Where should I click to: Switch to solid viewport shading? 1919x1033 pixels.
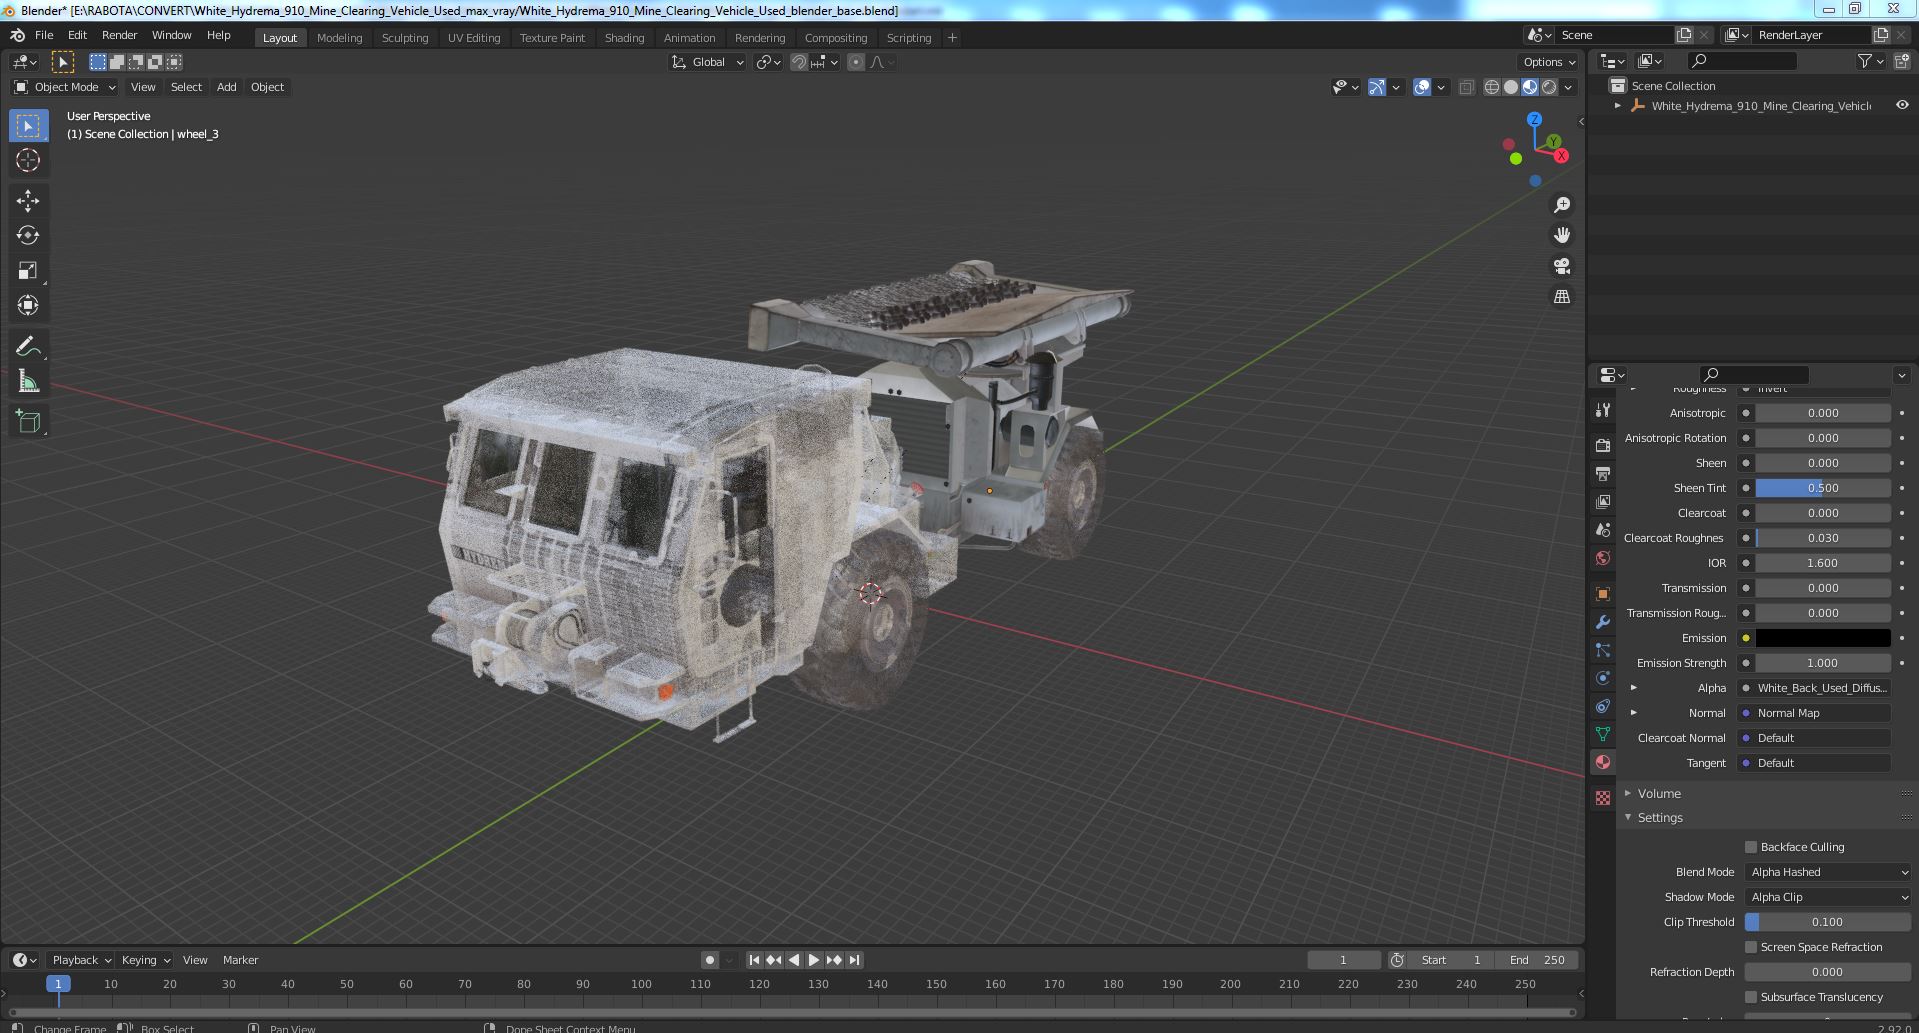point(1511,87)
